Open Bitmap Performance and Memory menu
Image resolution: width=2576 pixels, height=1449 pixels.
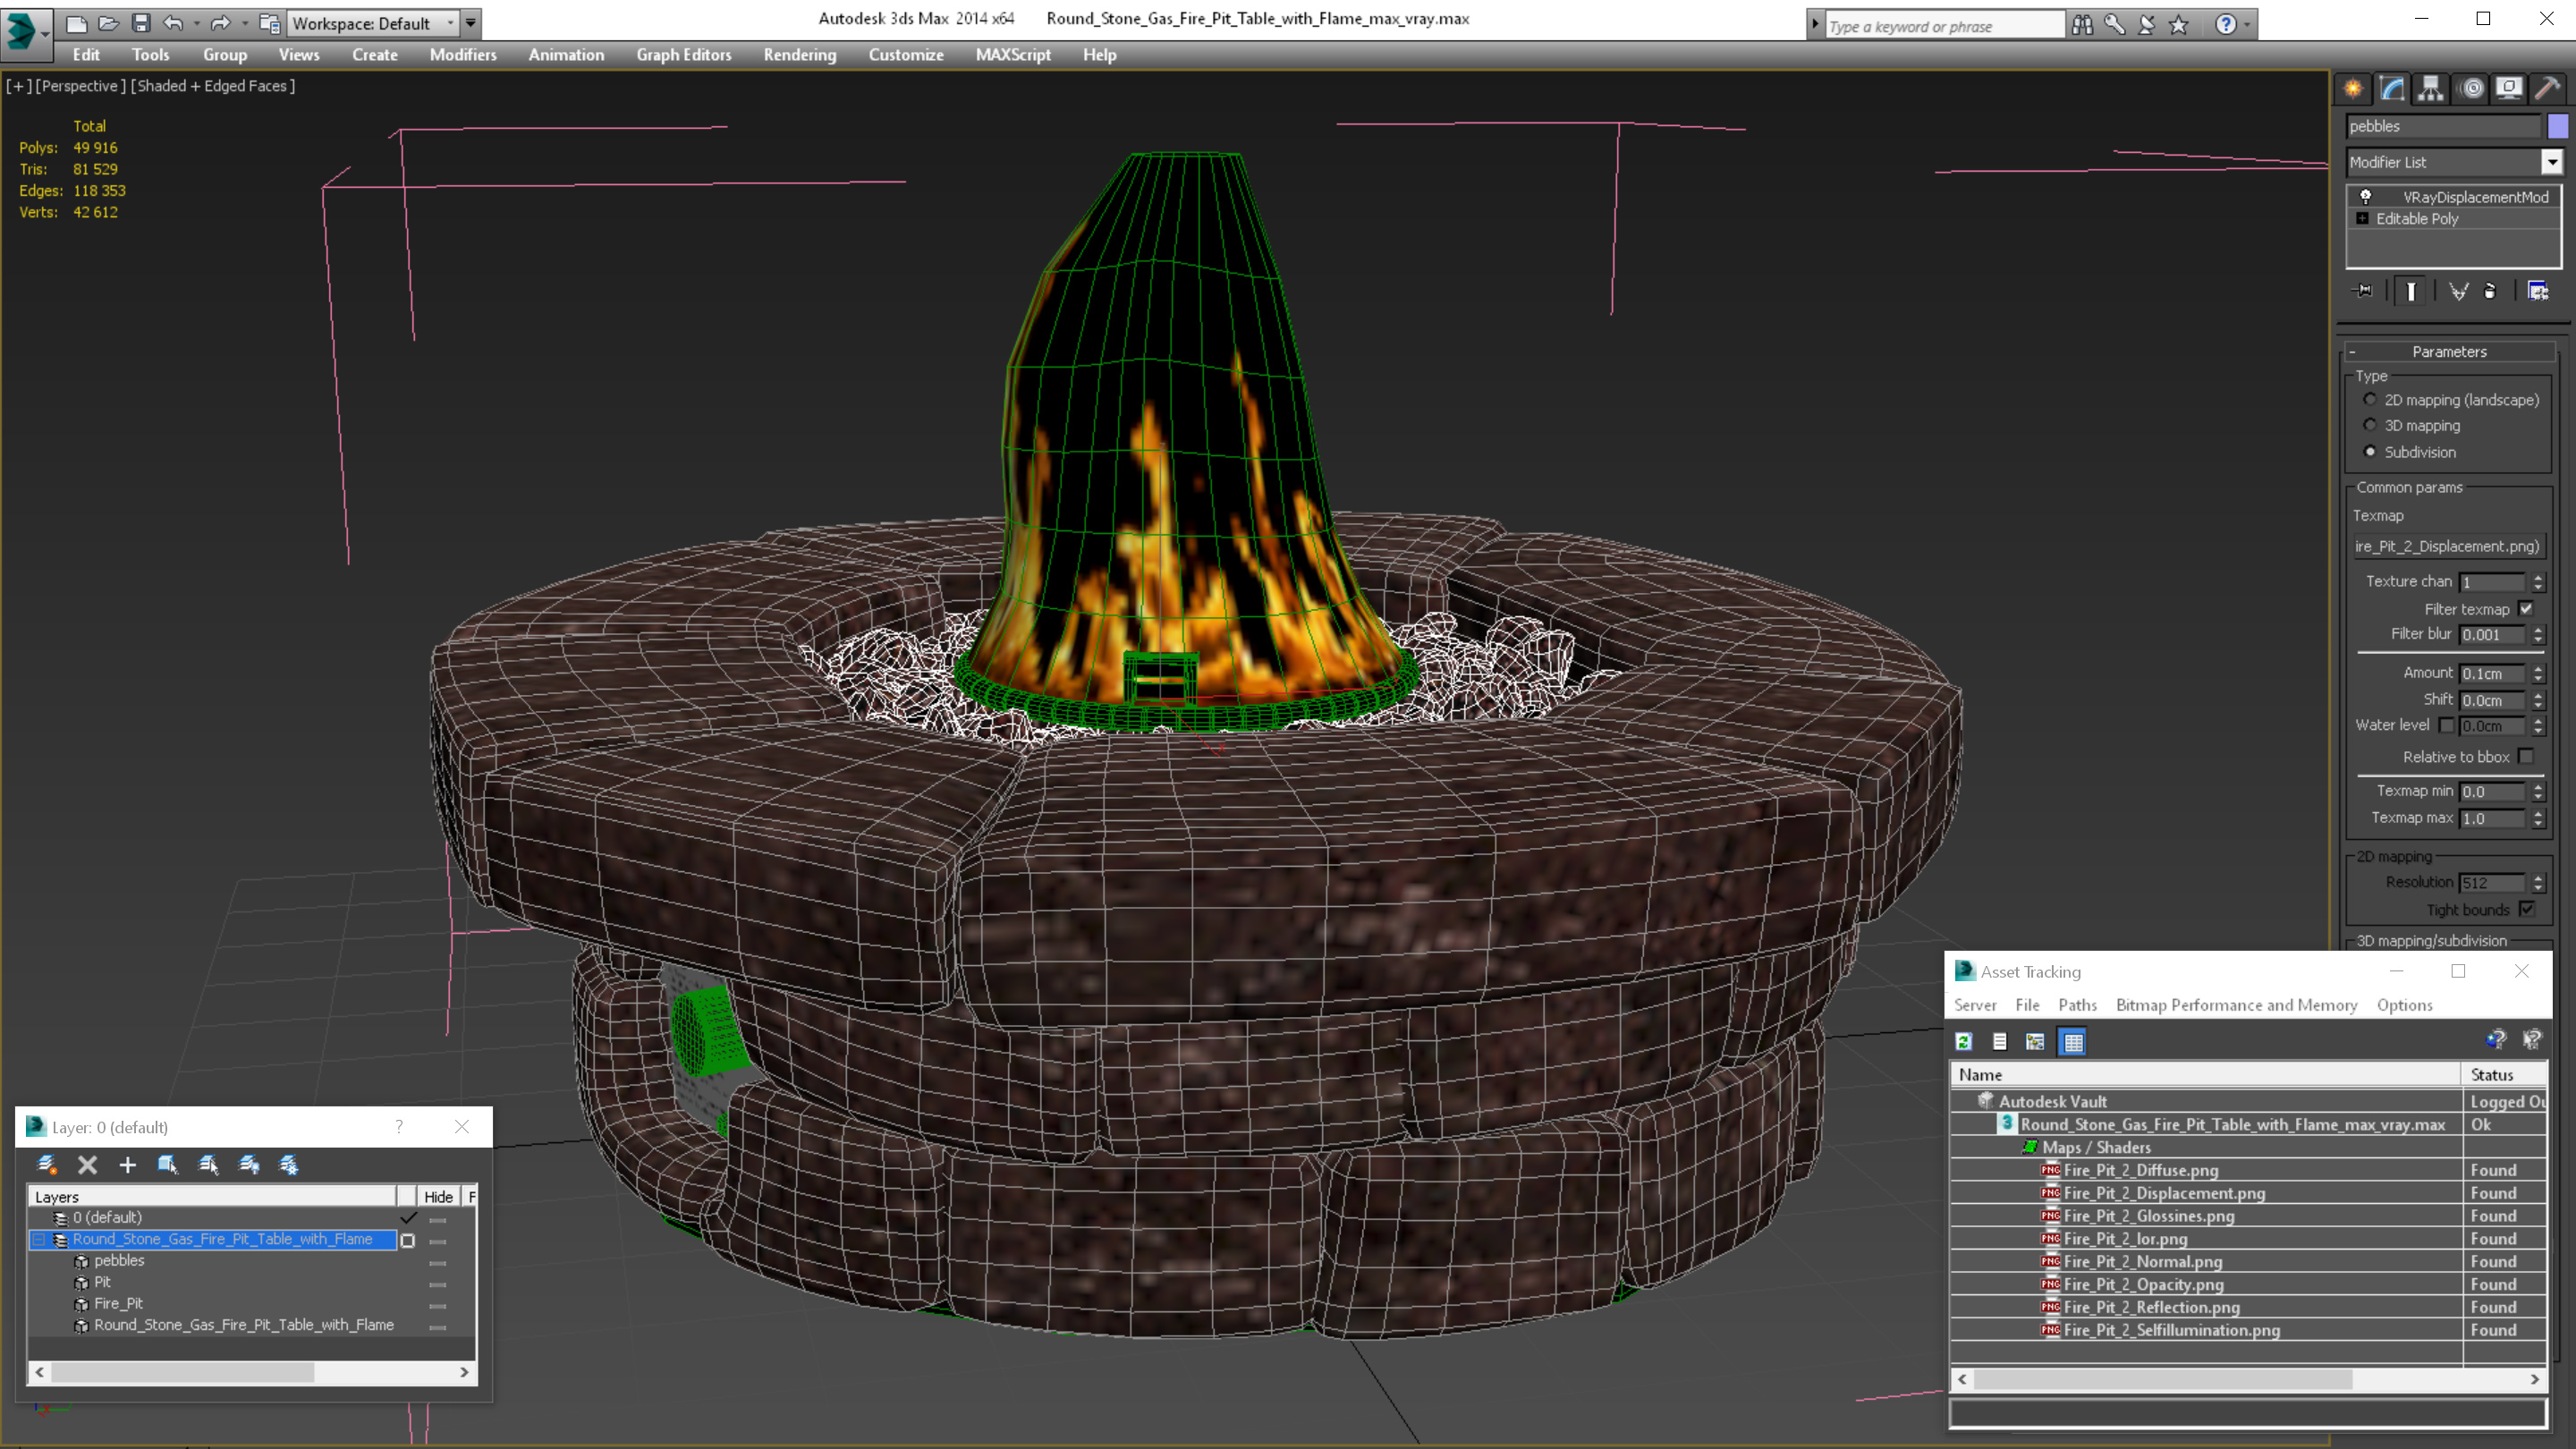[2236, 1005]
